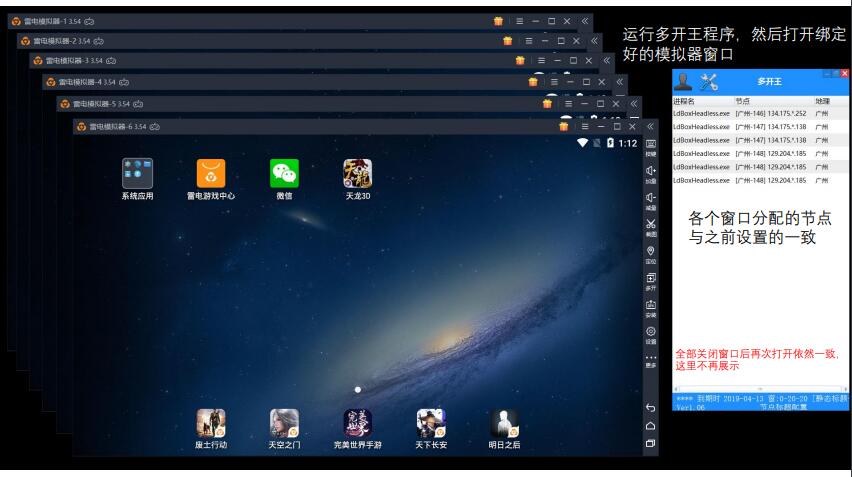Image resolution: width=852 pixels, height=477 pixels.
Task: Tap the Android back arrow in sidebar
Action: pyautogui.click(x=650, y=407)
